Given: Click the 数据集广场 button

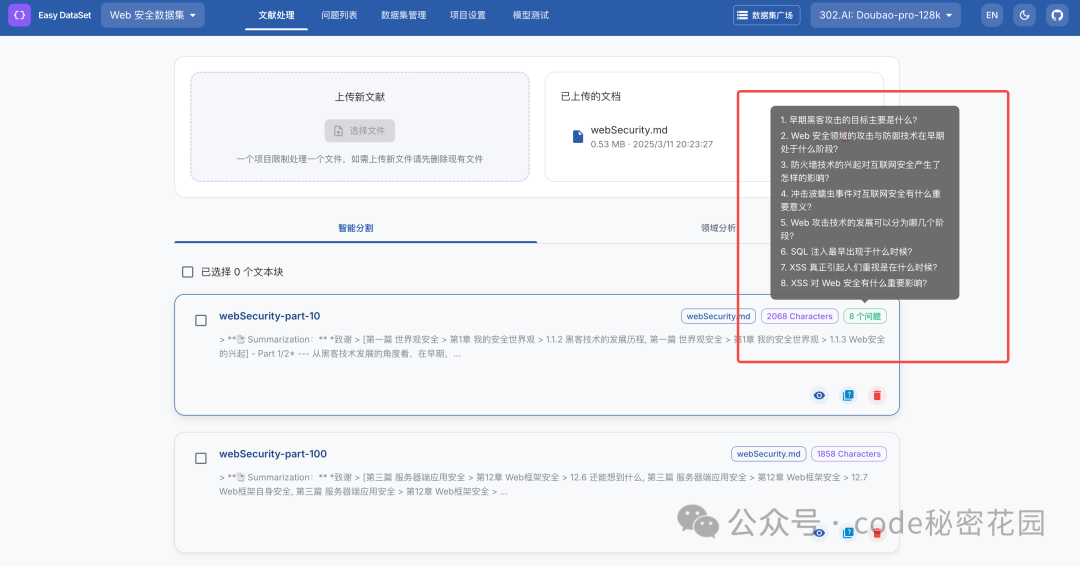Looking at the screenshot, I should pos(767,15).
